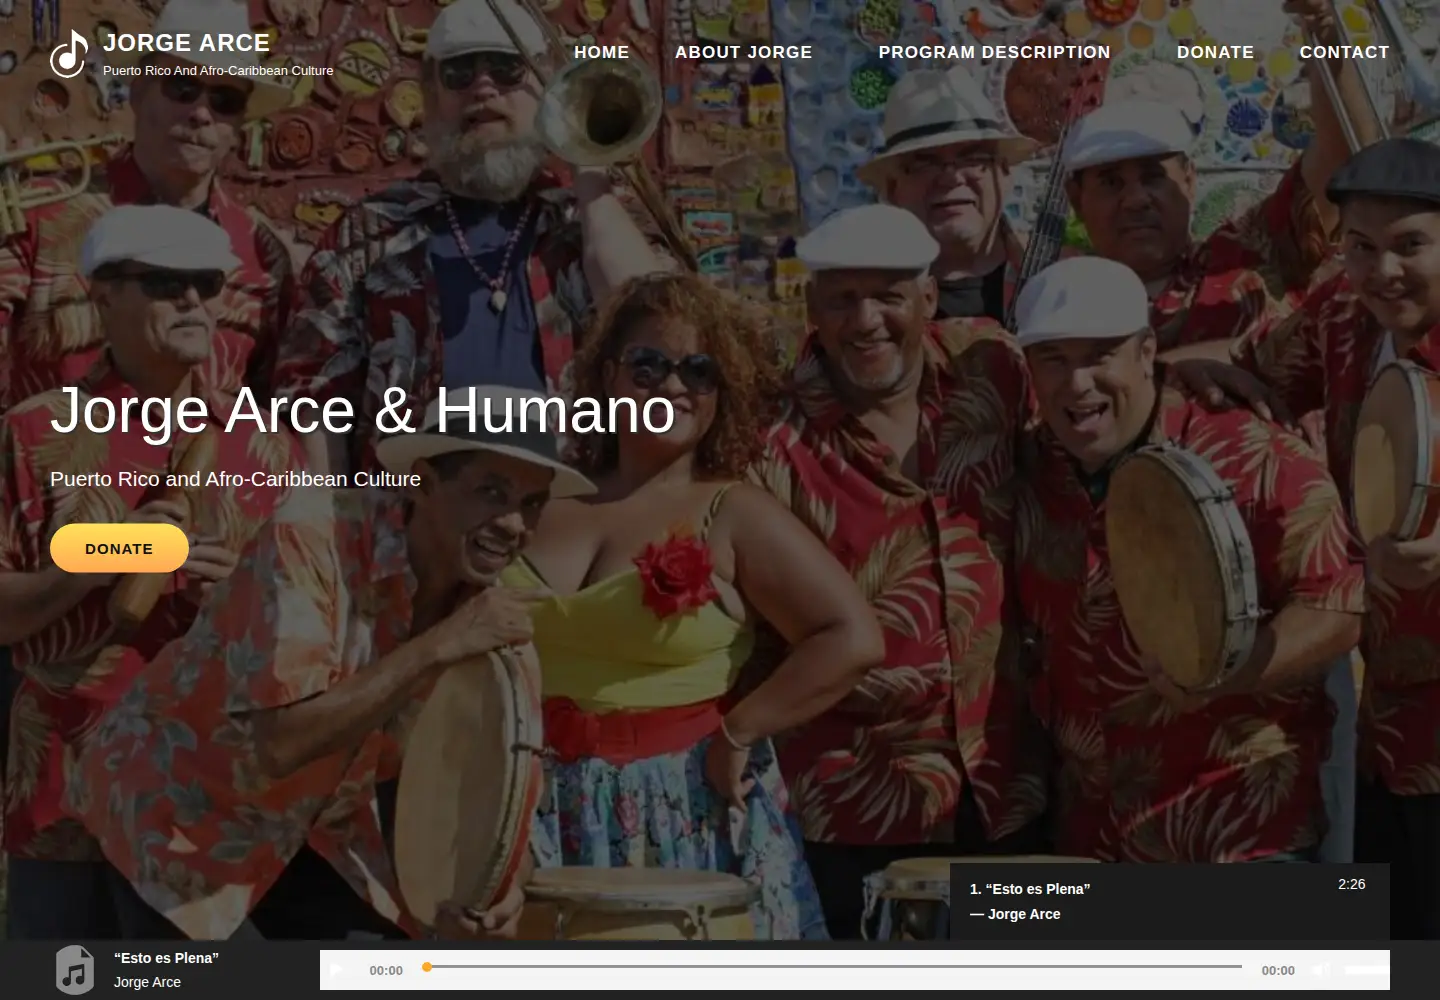
Task: Open the Home menu item
Action: pos(602,52)
